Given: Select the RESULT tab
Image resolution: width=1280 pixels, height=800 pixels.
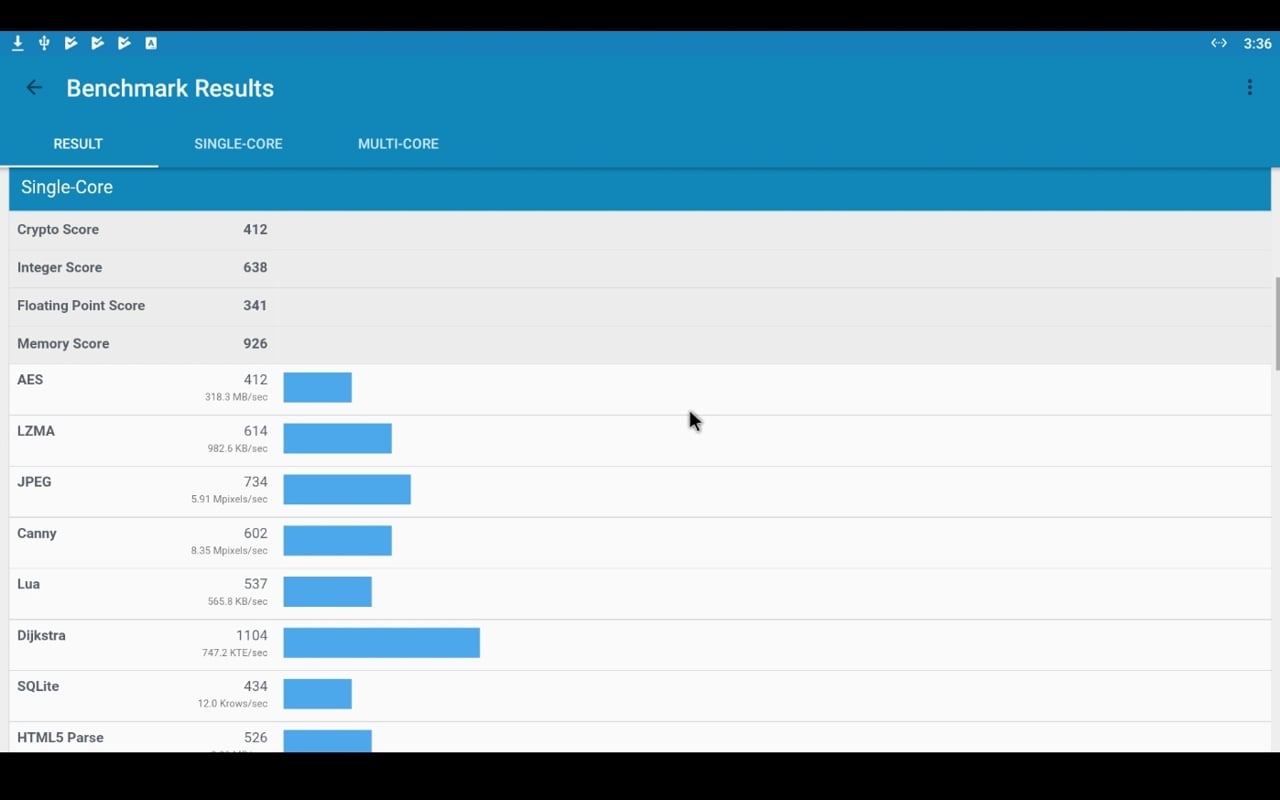Looking at the screenshot, I should (78, 144).
